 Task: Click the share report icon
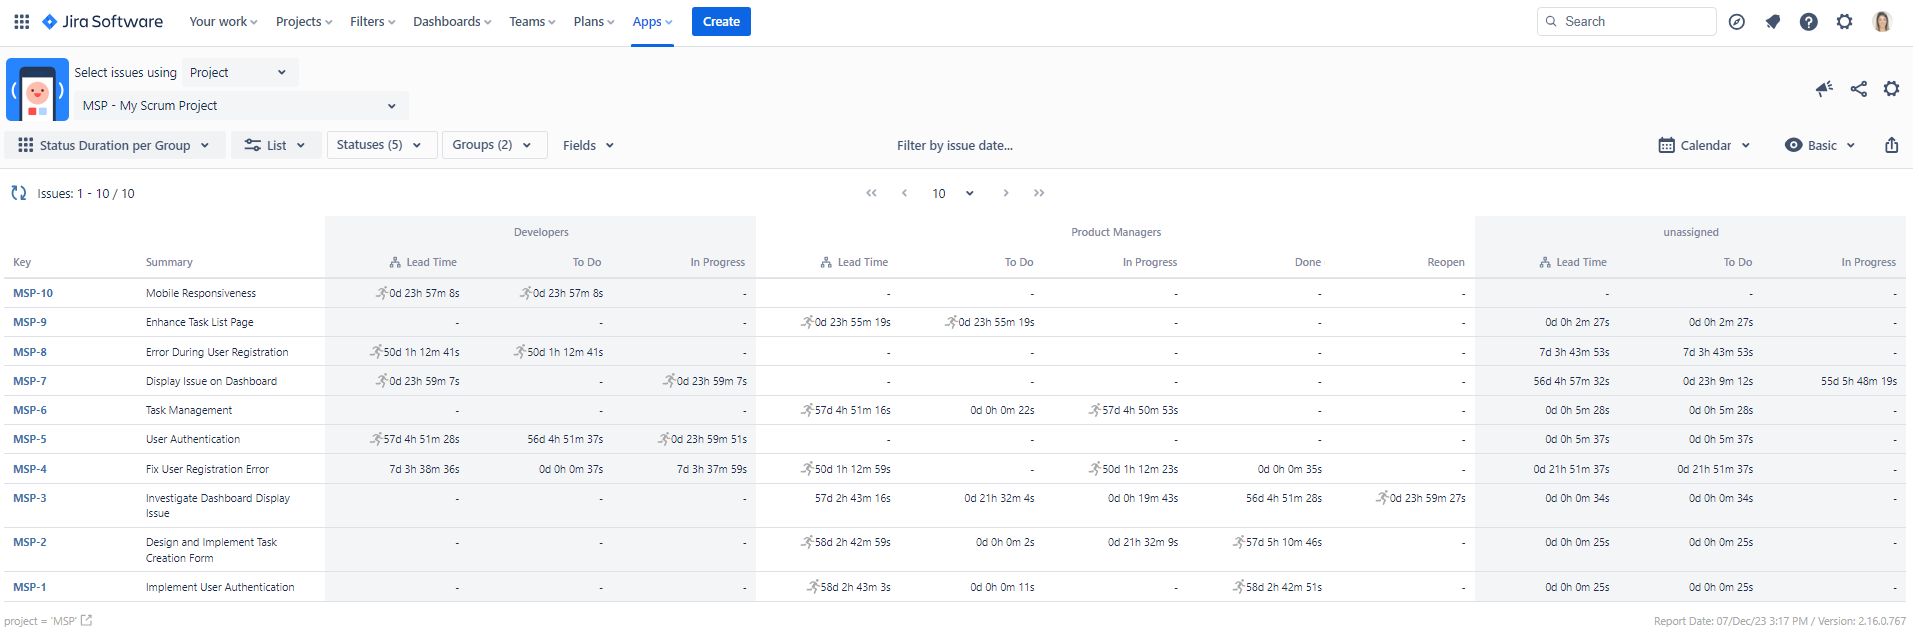(1858, 89)
